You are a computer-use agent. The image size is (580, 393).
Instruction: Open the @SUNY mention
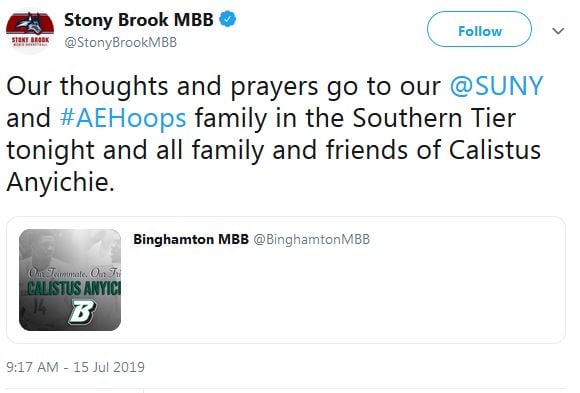click(496, 86)
